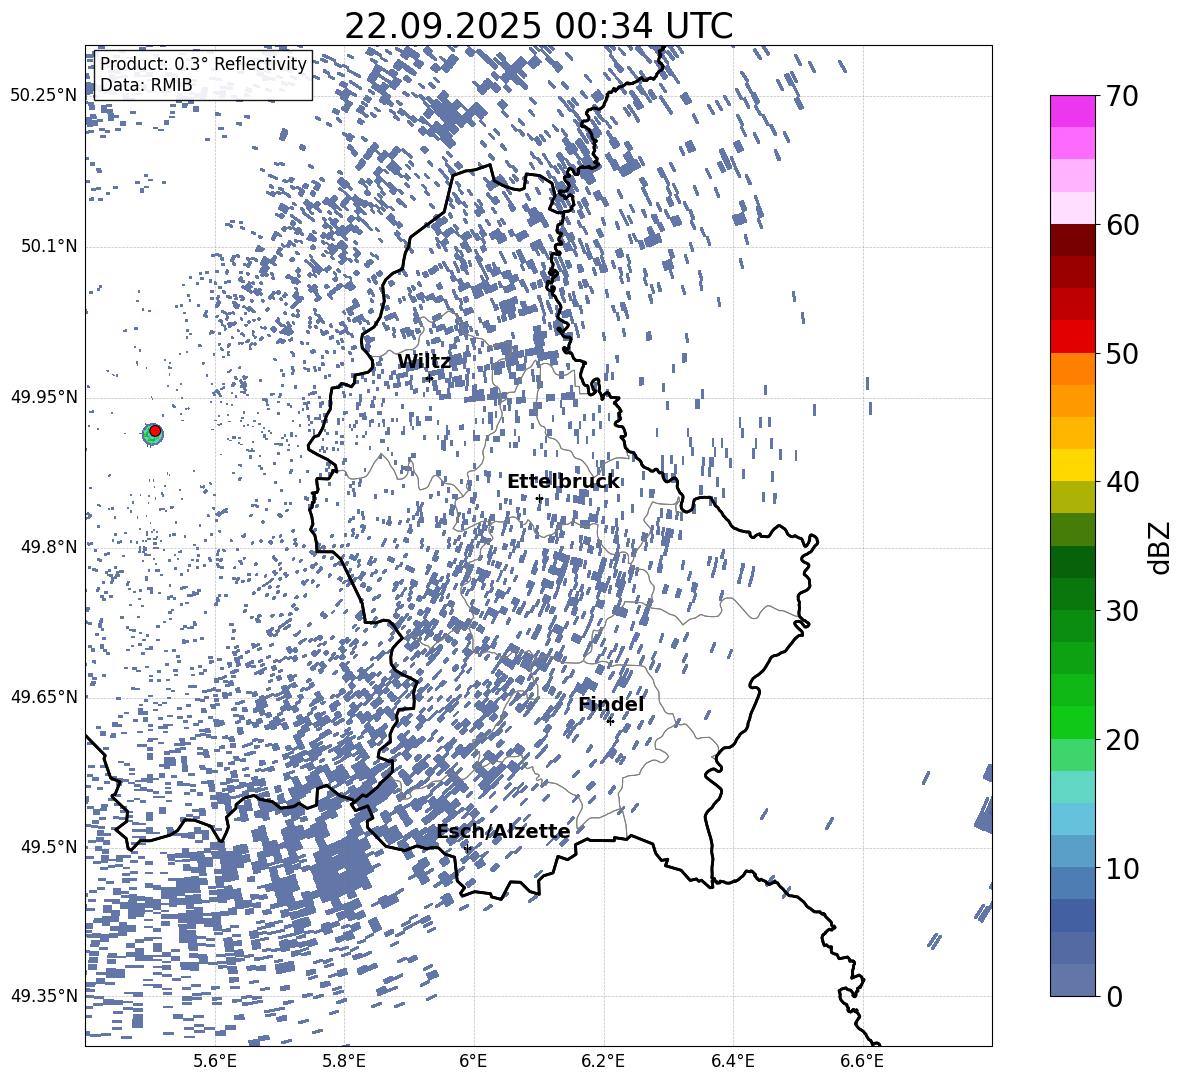The height and width of the screenshot is (1081, 1184).
Task: Click the title timestamp 22.09.2025 00:34 UTC
Action: click(x=538, y=26)
